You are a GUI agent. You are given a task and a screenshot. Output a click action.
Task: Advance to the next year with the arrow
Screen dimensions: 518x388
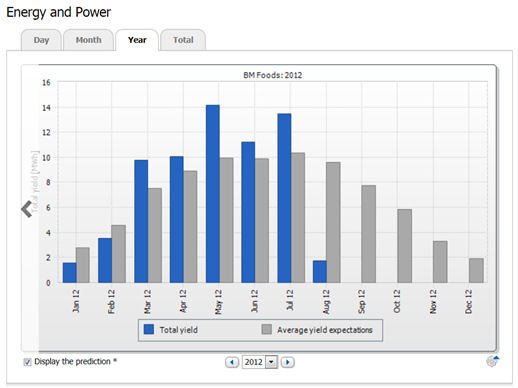288,362
